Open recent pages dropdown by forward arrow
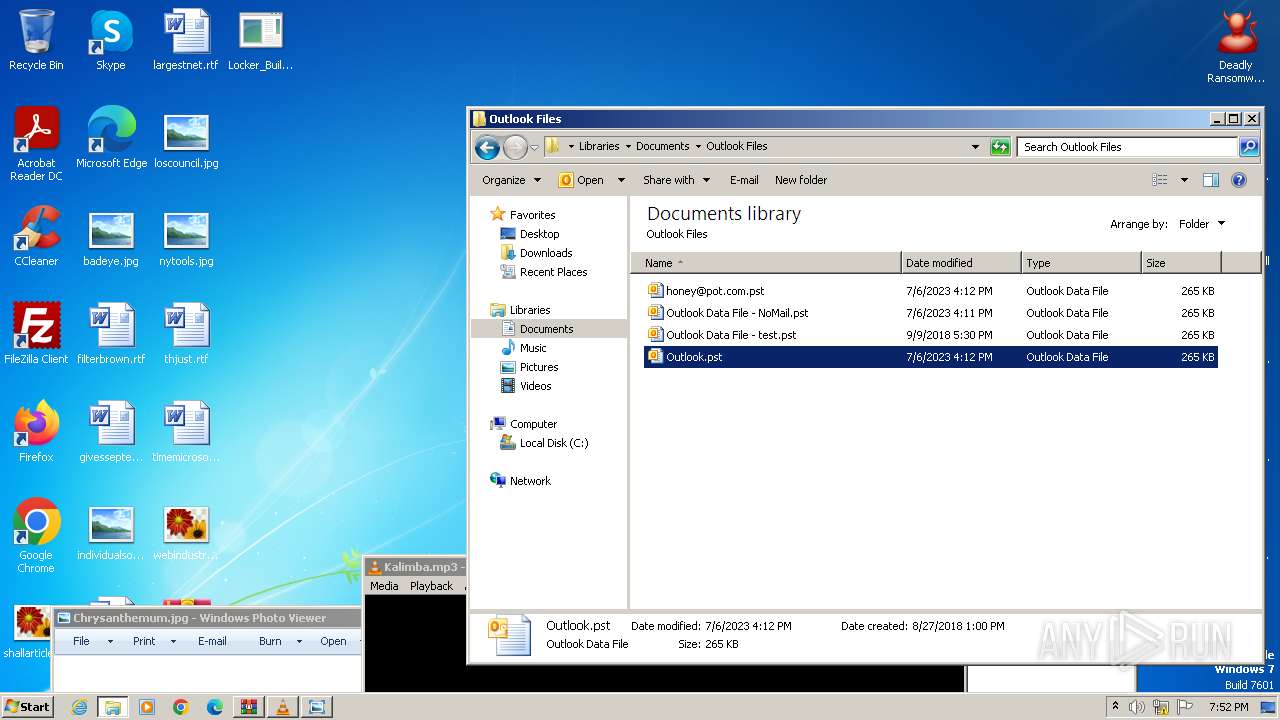The height and width of the screenshot is (720, 1280). (x=535, y=148)
